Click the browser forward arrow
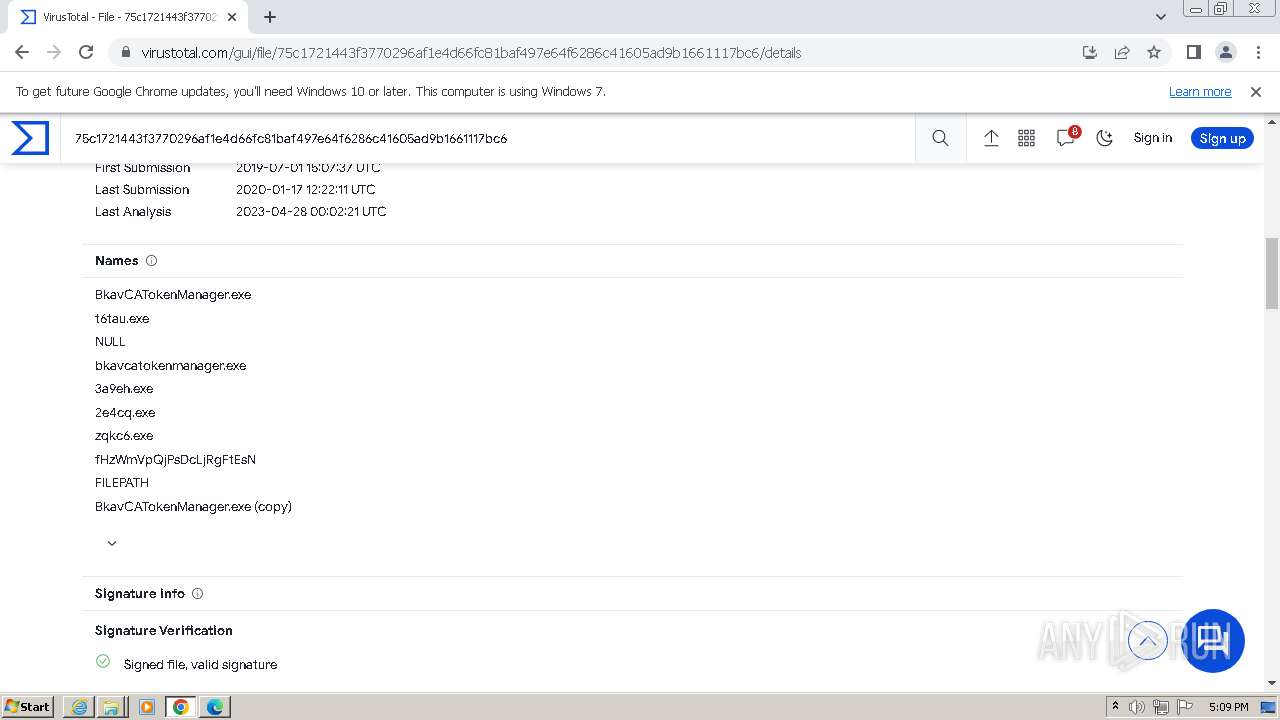Screen dimensions: 1280x720 (54, 52)
